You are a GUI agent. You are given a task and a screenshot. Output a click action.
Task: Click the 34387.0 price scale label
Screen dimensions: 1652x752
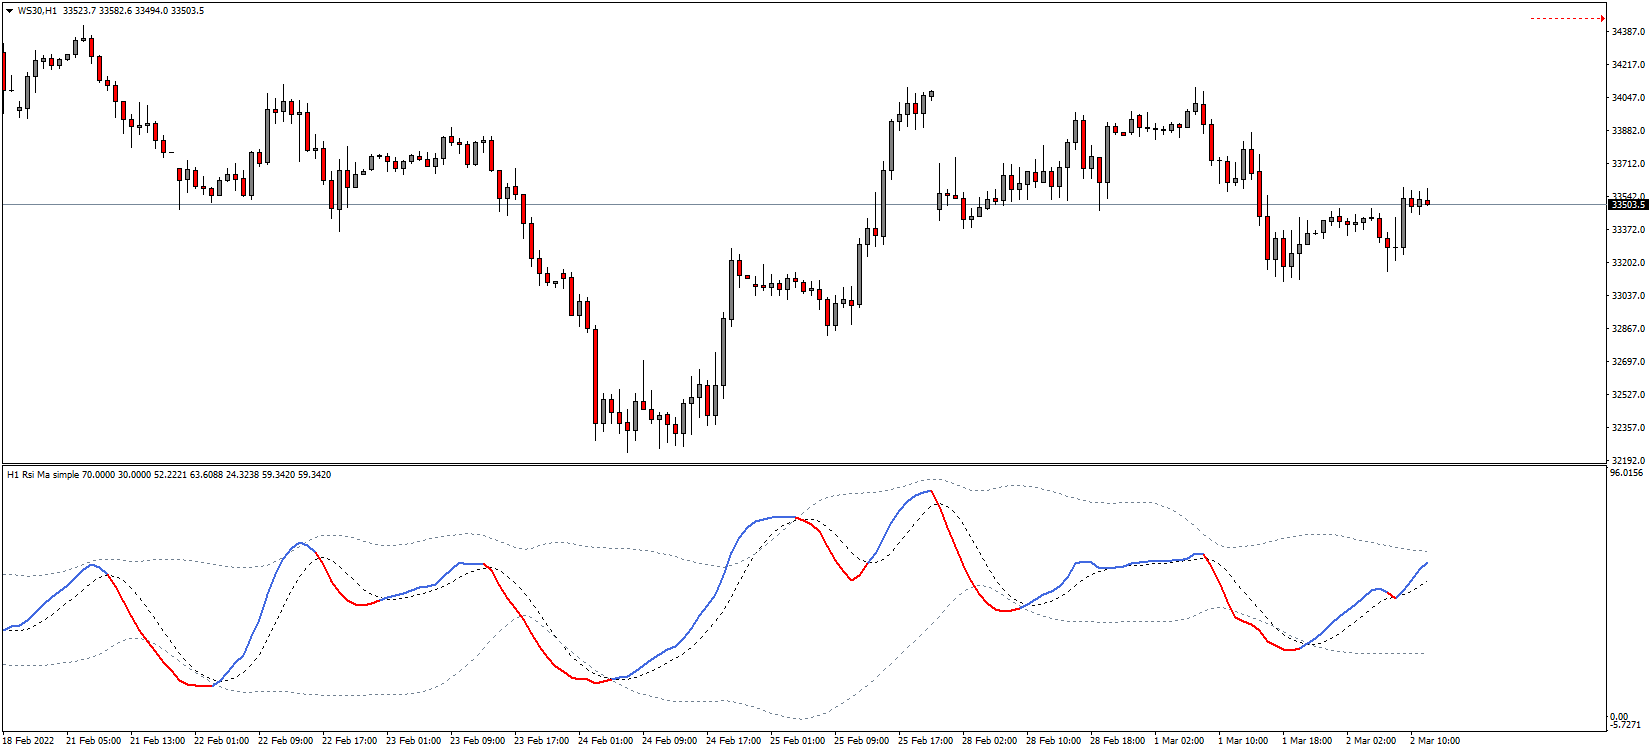[x=1628, y=32]
